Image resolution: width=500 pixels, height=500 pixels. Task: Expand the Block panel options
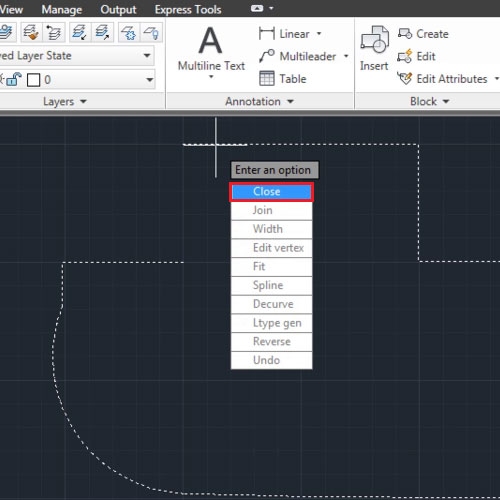point(446,101)
